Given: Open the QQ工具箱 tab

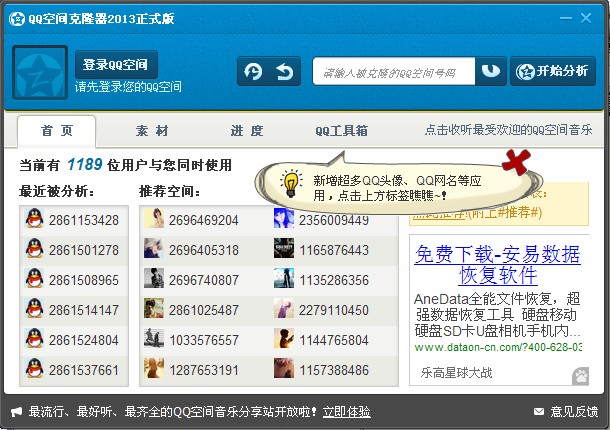Looking at the screenshot, I should pos(341,131).
